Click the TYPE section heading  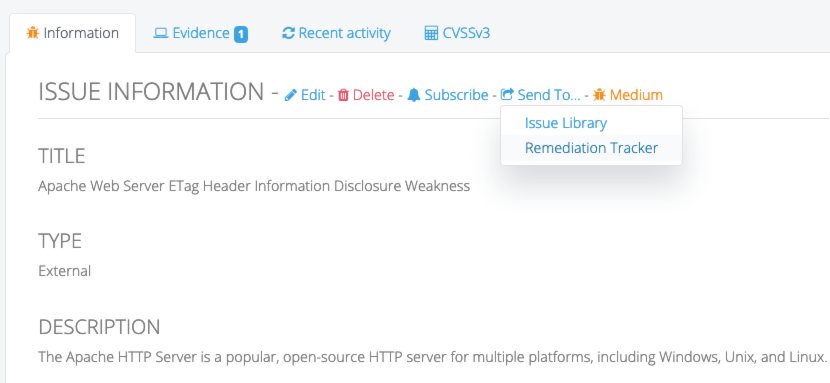pos(60,241)
